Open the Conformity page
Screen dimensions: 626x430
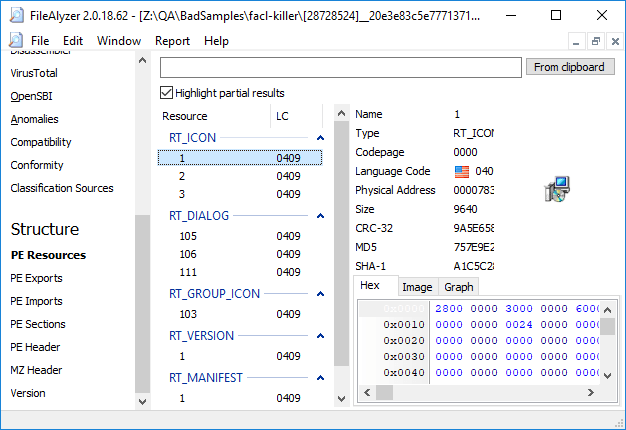(x=37, y=165)
